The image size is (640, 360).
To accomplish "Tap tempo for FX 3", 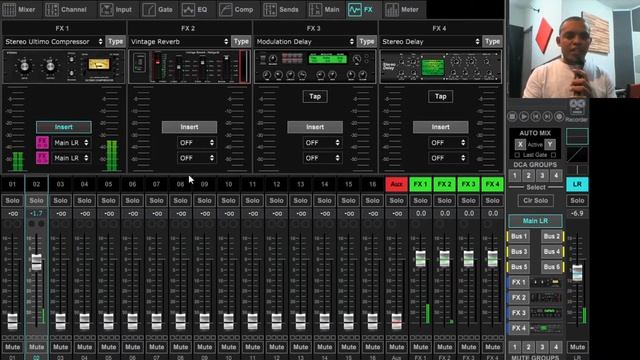I will tap(315, 97).
